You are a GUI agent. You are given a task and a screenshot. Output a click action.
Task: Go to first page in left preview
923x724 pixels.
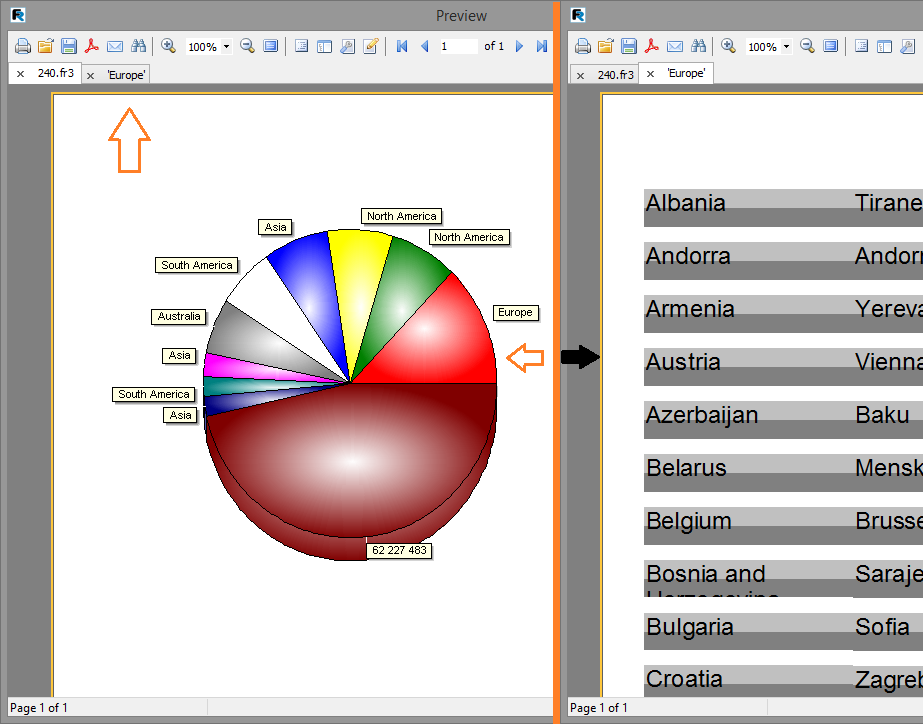[402, 46]
